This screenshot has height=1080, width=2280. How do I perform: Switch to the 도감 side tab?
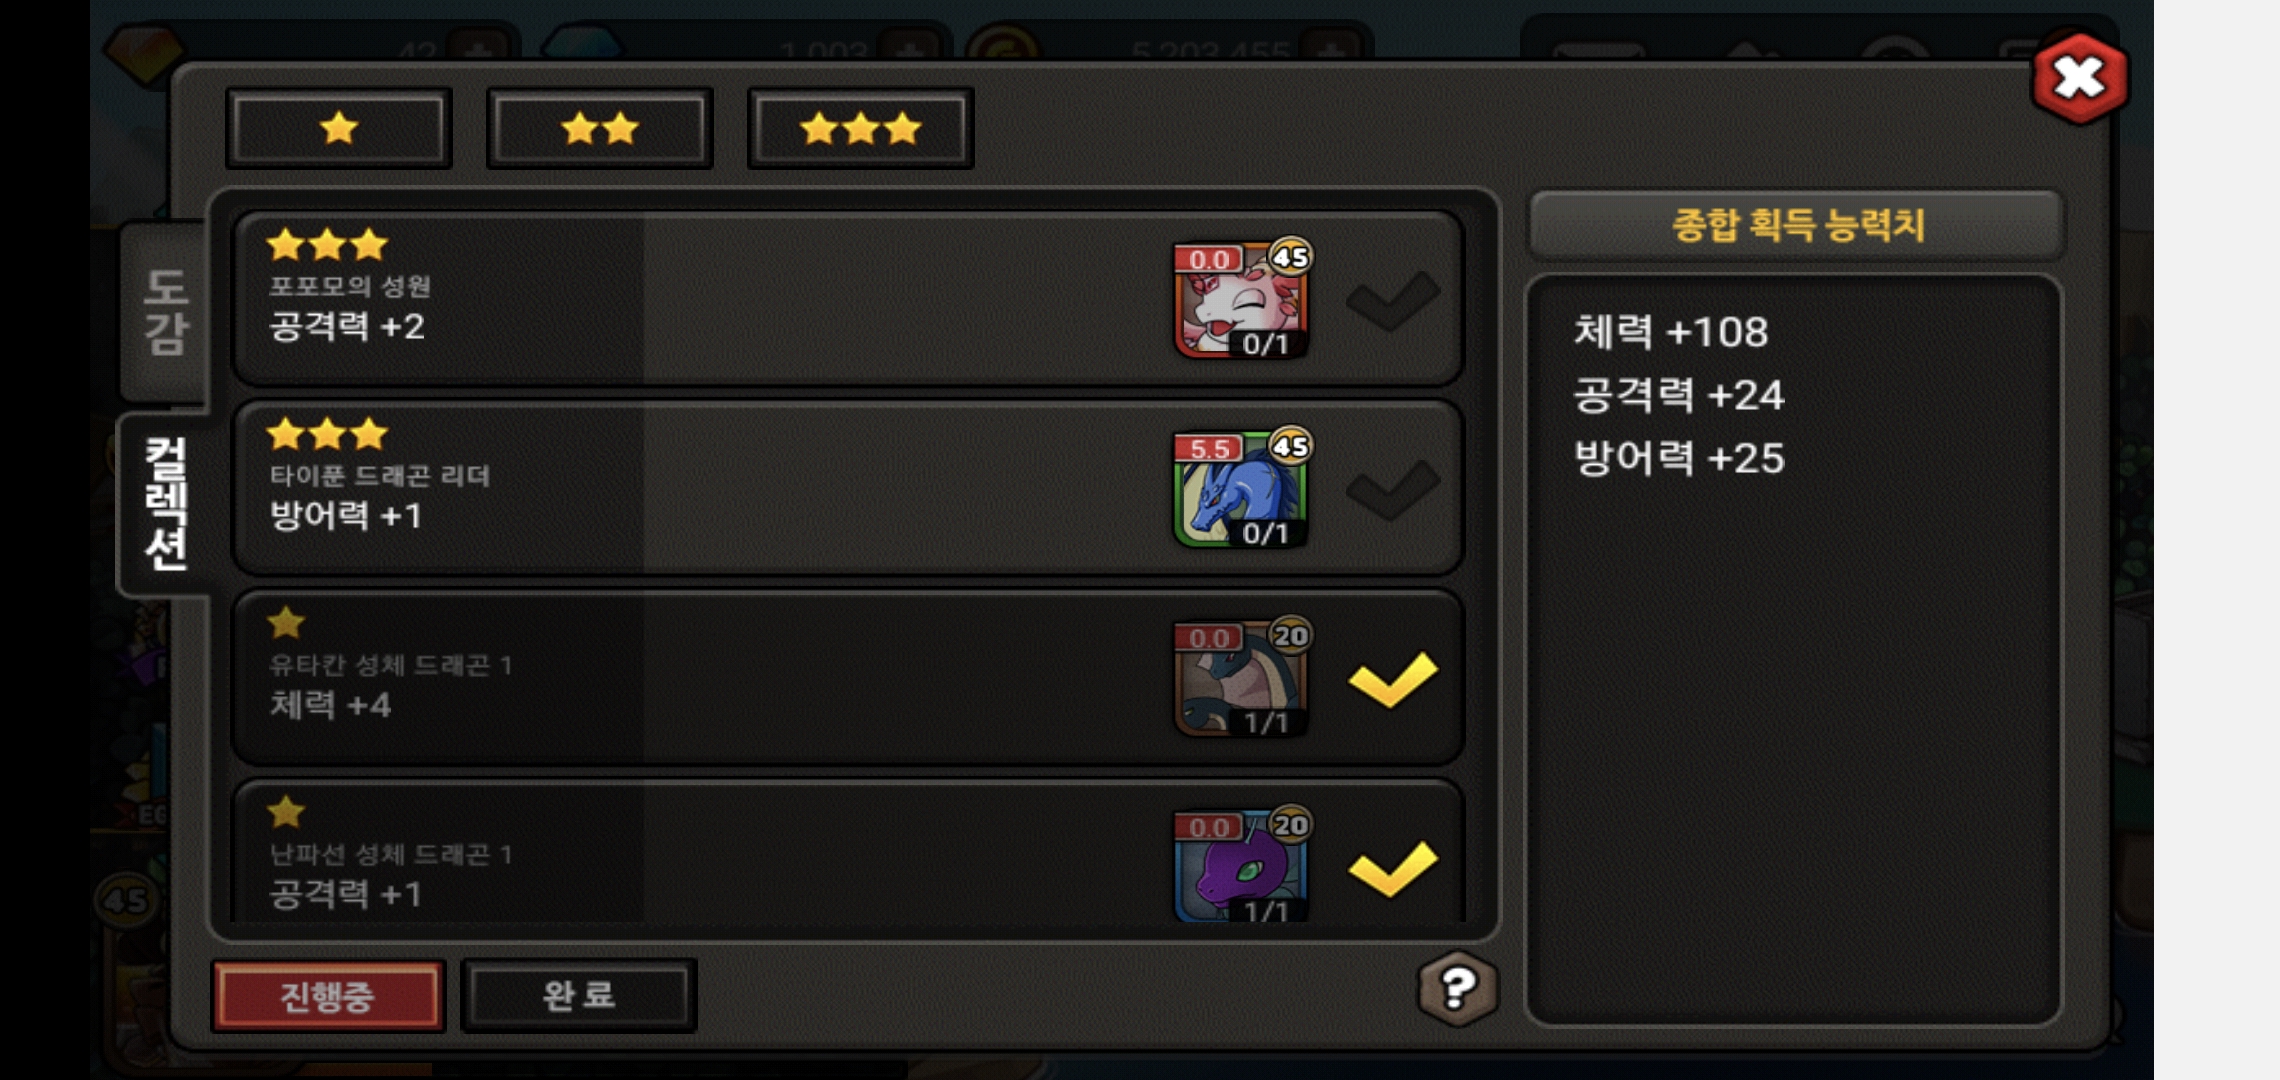[165, 312]
